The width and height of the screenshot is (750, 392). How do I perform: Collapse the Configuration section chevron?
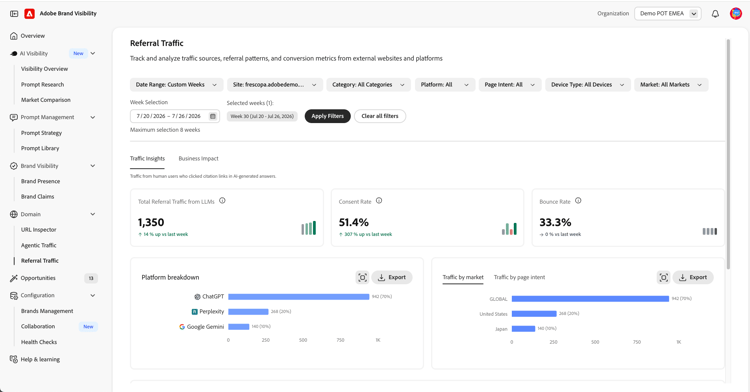[x=93, y=295]
